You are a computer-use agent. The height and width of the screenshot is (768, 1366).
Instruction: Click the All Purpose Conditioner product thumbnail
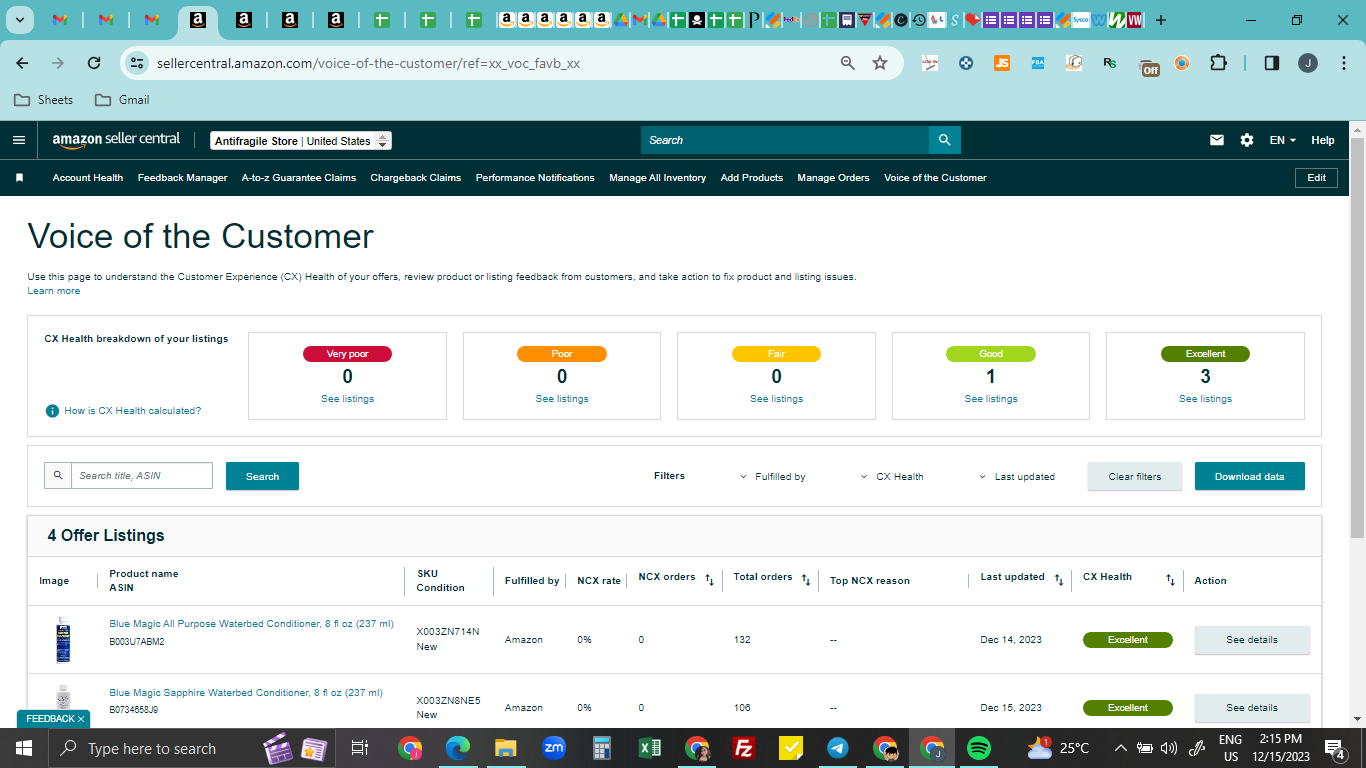pyautogui.click(x=62, y=640)
